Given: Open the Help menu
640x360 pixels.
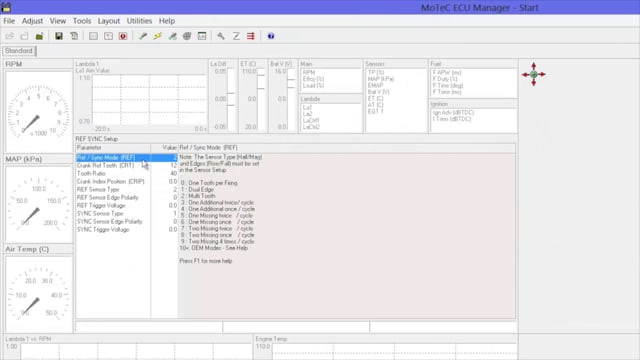Looking at the screenshot, I should [x=167, y=21].
